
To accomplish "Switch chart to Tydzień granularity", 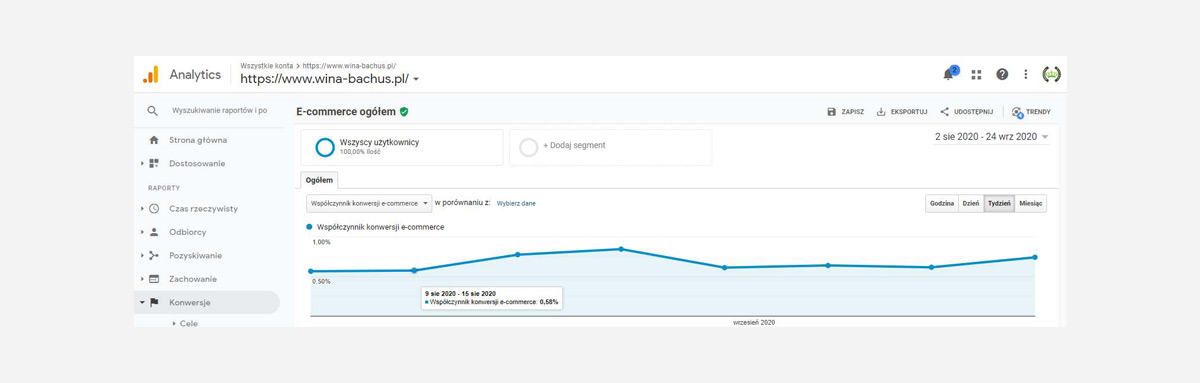I will [x=999, y=203].
